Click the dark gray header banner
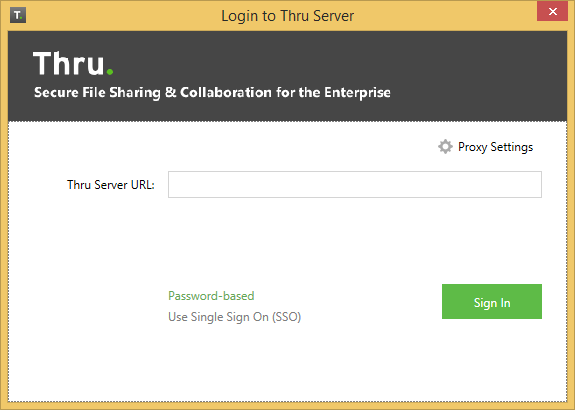This screenshot has width=575, height=410. [288, 76]
